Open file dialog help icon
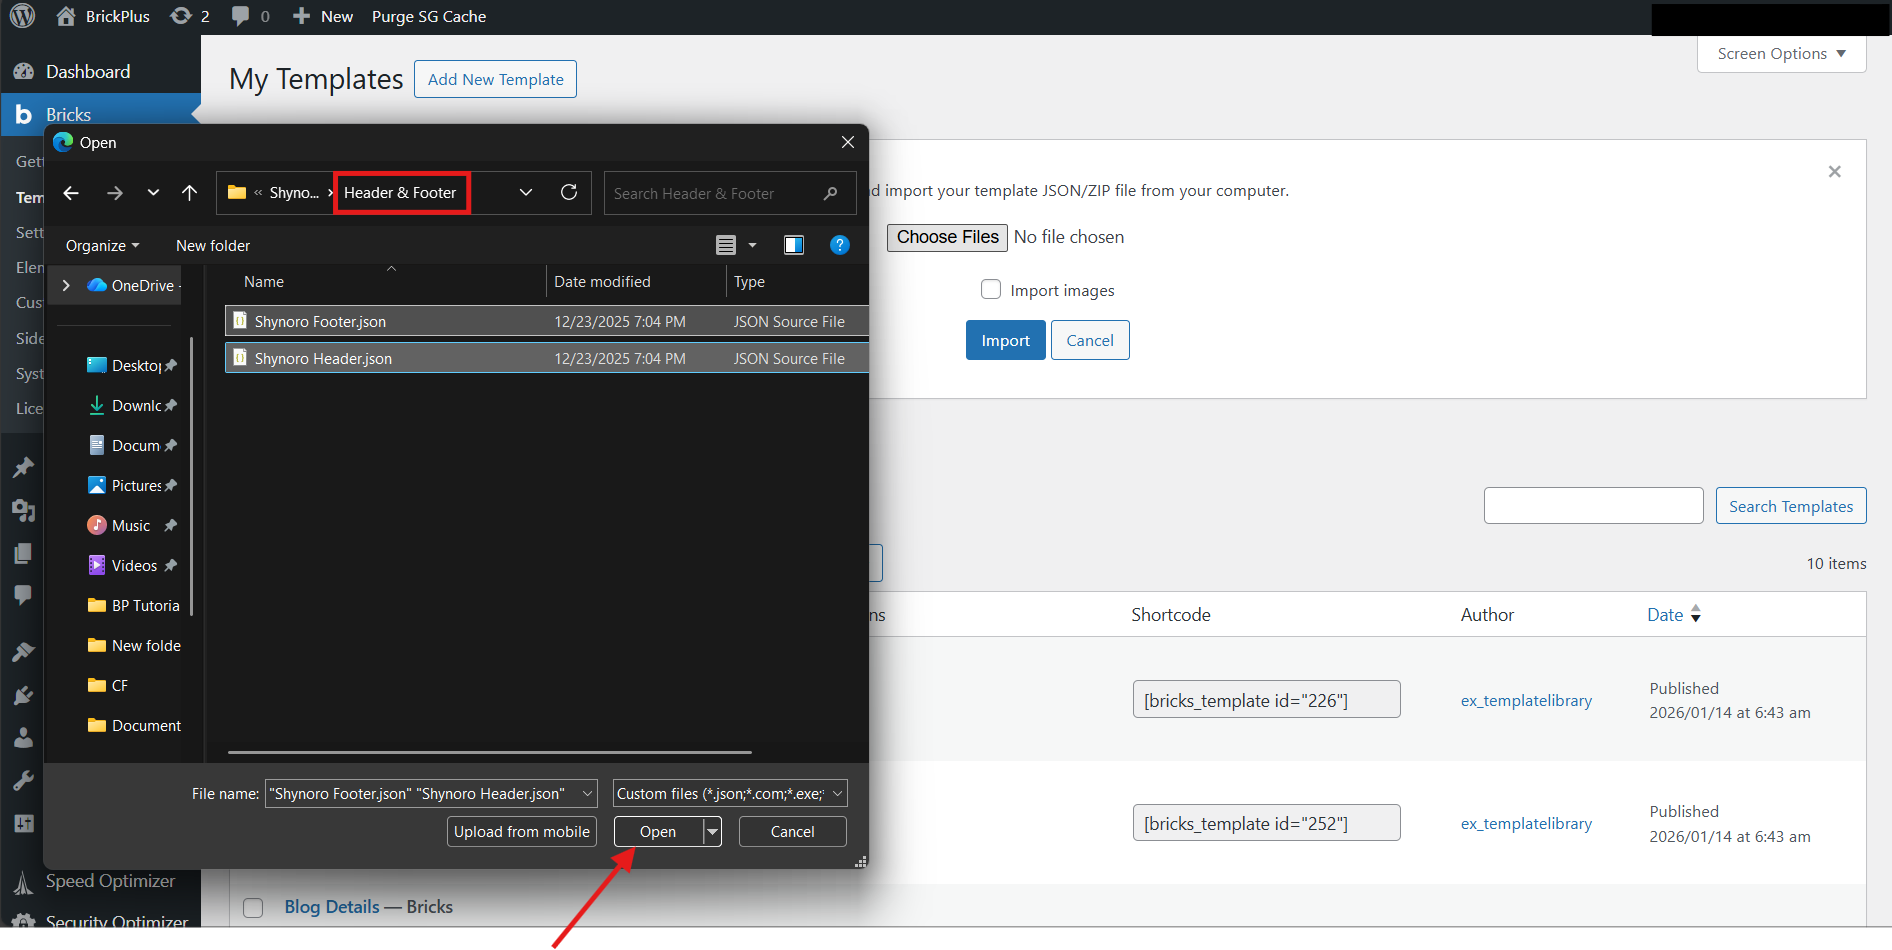1892x950 pixels. [x=840, y=245]
